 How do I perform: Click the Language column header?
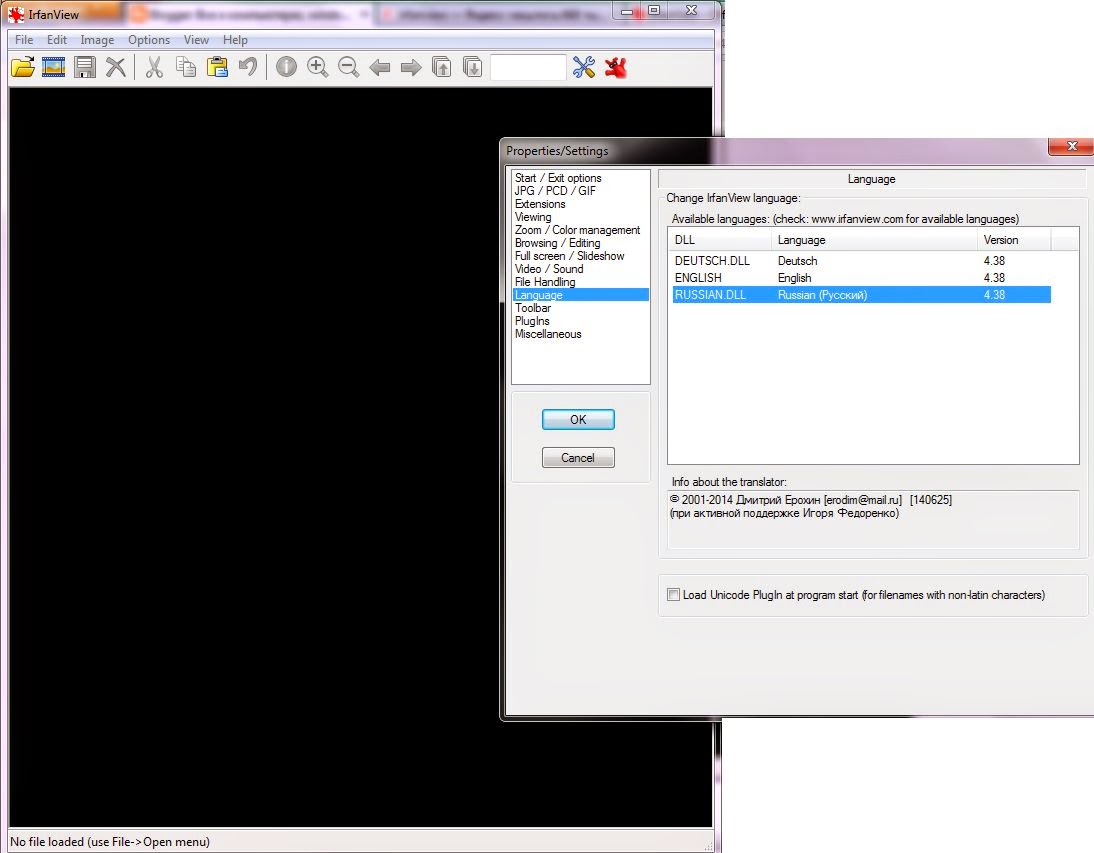875,239
